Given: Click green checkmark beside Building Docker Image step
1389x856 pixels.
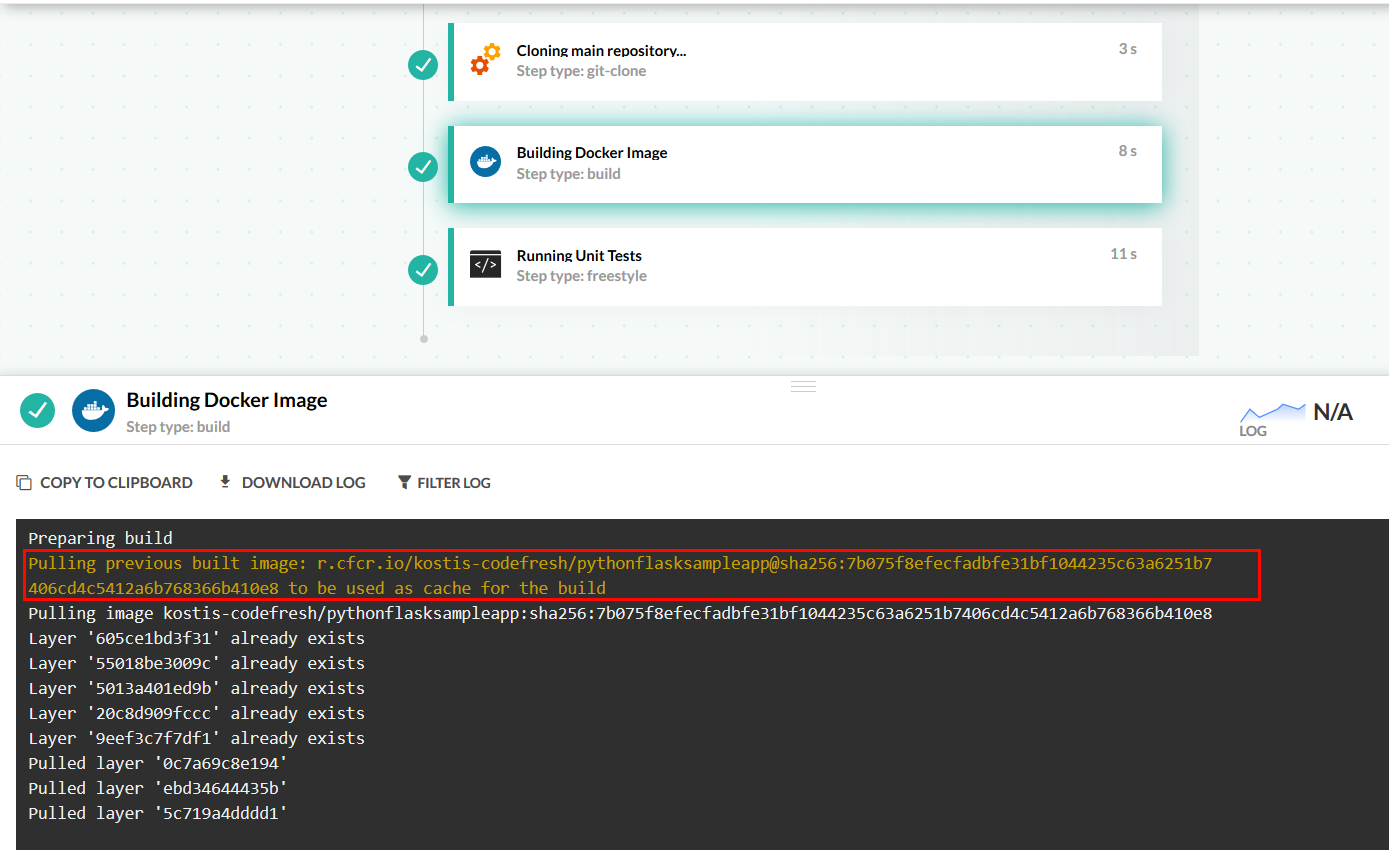Looking at the screenshot, I should 423,167.
